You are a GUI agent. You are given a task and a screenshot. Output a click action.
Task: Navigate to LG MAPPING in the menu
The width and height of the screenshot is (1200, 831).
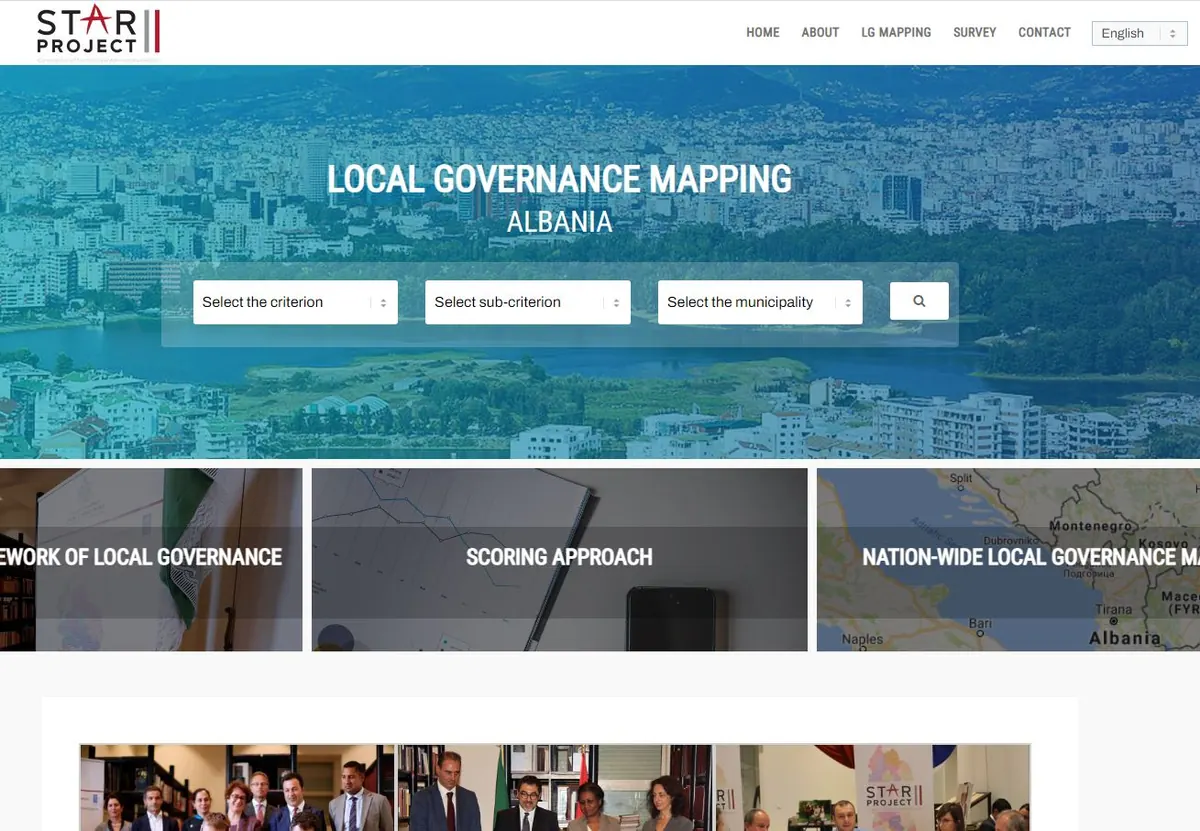896,32
